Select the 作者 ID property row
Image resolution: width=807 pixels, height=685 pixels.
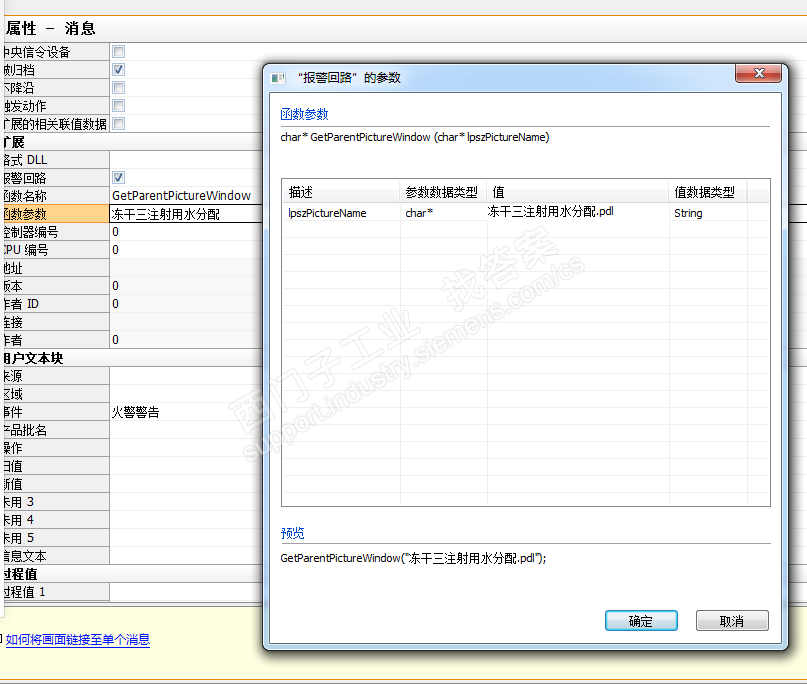(x=55, y=304)
